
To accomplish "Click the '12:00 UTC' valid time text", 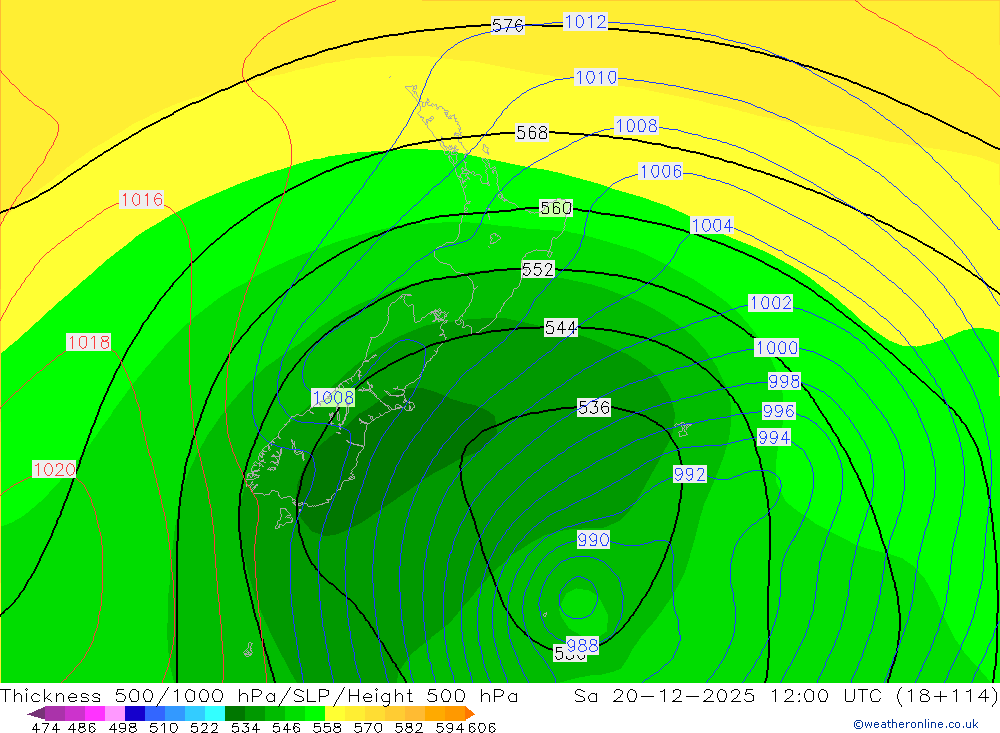I will (x=829, y=695).
